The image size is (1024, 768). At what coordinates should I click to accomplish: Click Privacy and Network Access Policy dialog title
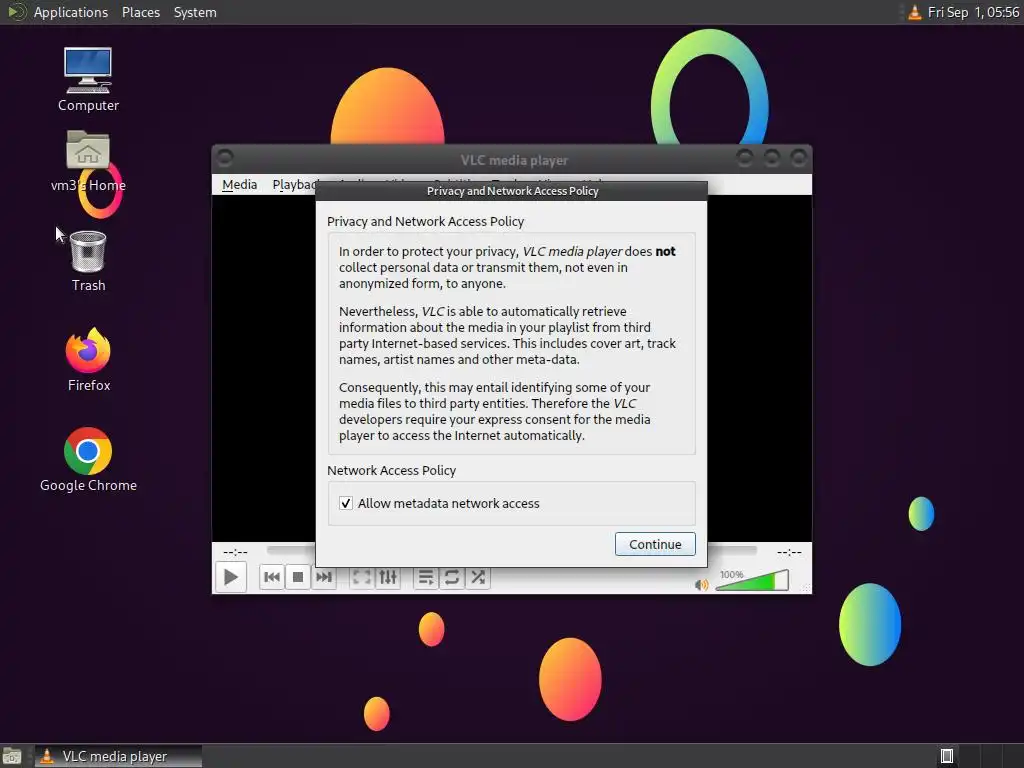513,191
